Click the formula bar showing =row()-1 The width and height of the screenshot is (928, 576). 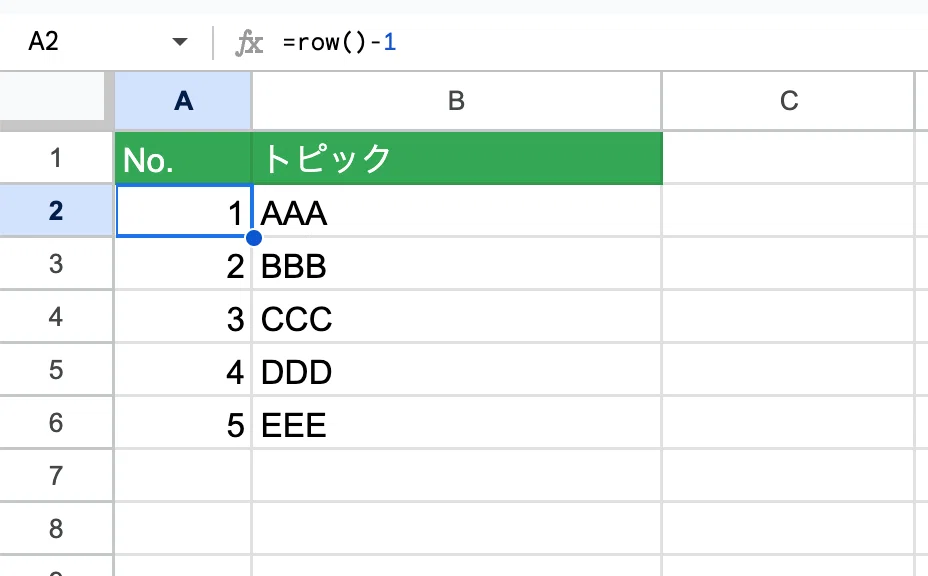pyautogui.click(x=602, y=43)
